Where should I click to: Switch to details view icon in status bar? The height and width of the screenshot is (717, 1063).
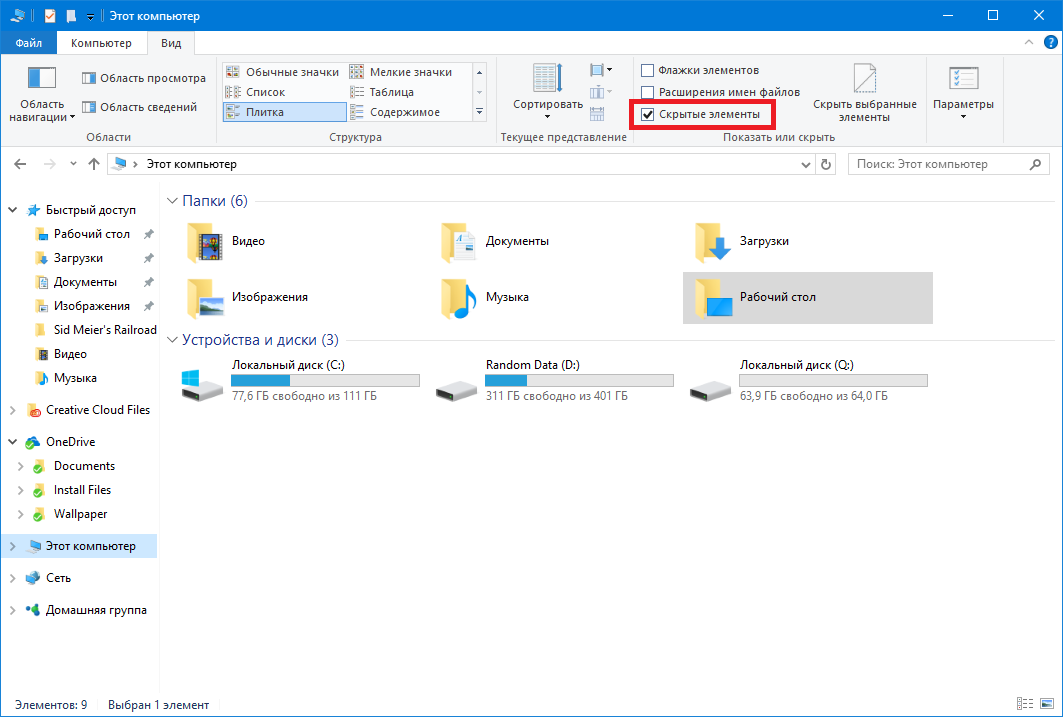1026,705
